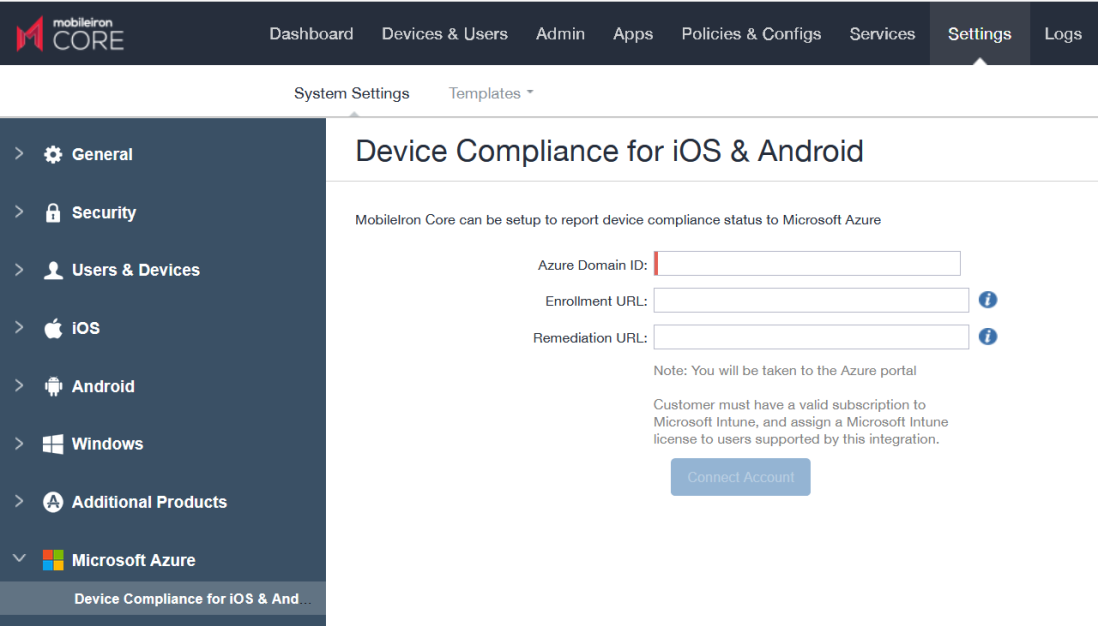Click the 'Device Compliance for iOS & Android' heading

click(x=609, y=151)
